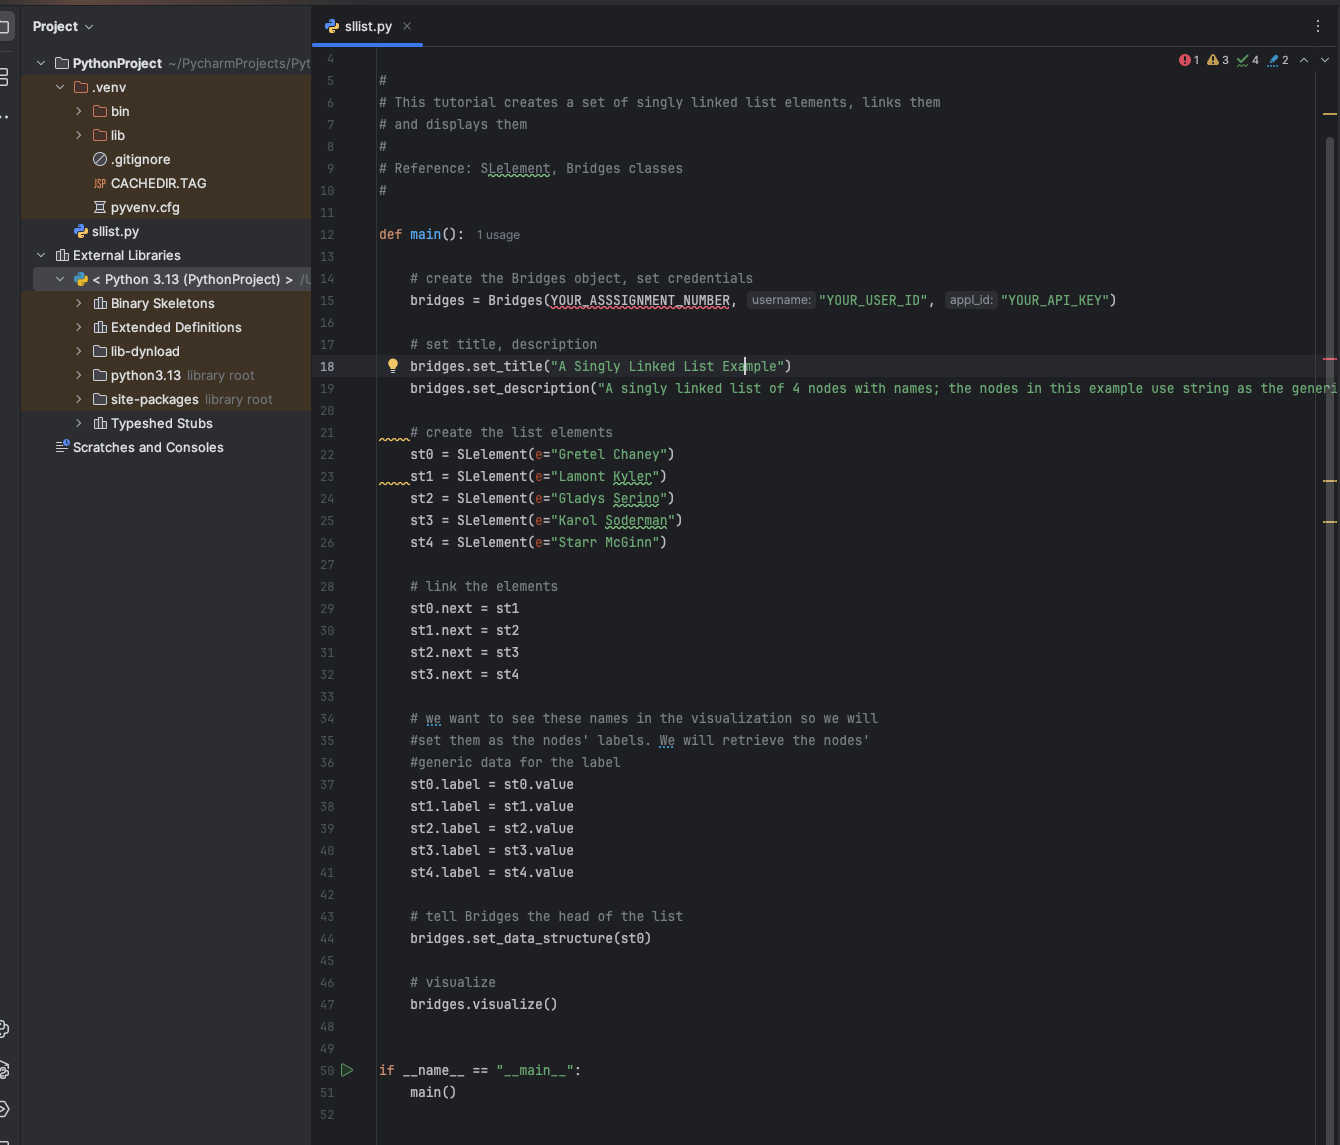1340x1145 pixels.
Task: Click the "Lamont Kyler" string
Action: (604, 476)
